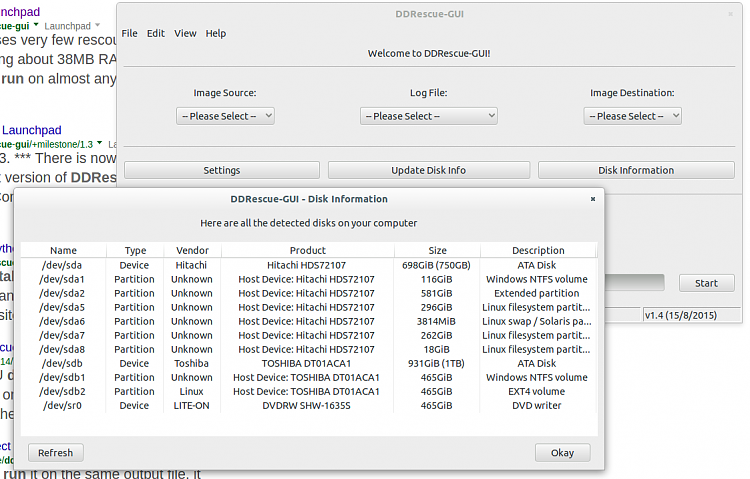Click the Extended partition description
Image resolution: width=750 pixels, height=479 pixels.
537,293
